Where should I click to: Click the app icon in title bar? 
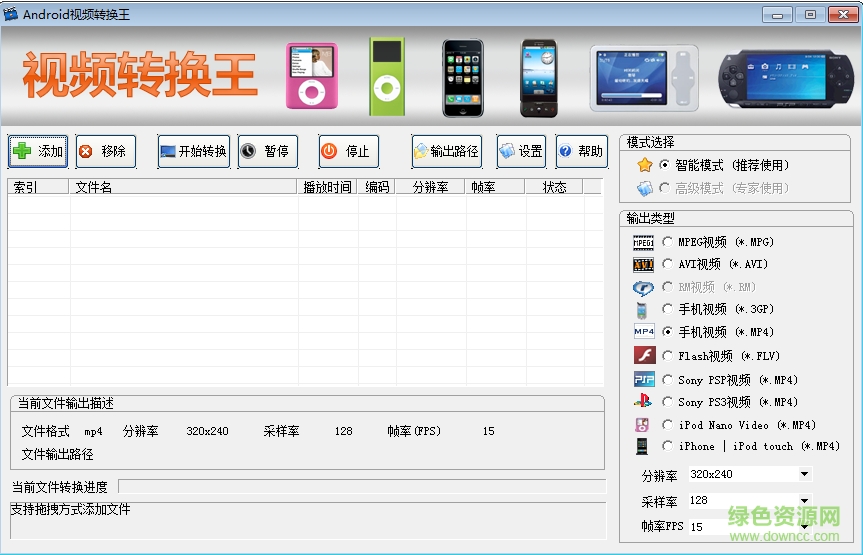click(10, 13)
